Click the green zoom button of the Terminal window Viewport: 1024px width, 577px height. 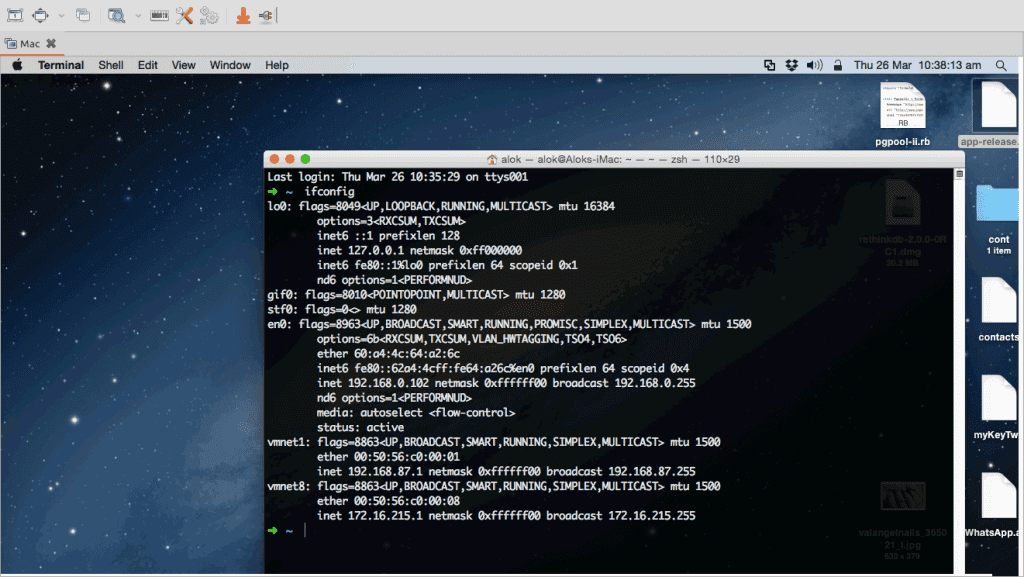(305, 159)
